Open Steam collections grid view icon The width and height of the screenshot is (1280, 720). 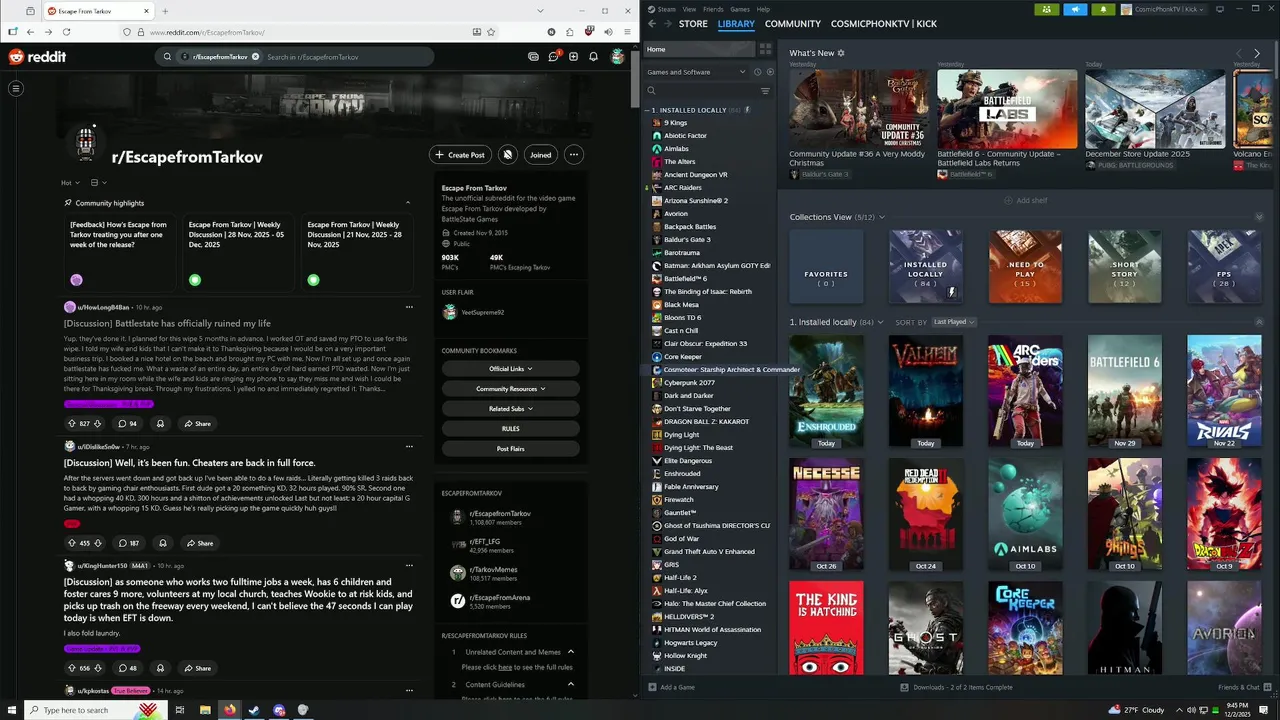(765, 48)
